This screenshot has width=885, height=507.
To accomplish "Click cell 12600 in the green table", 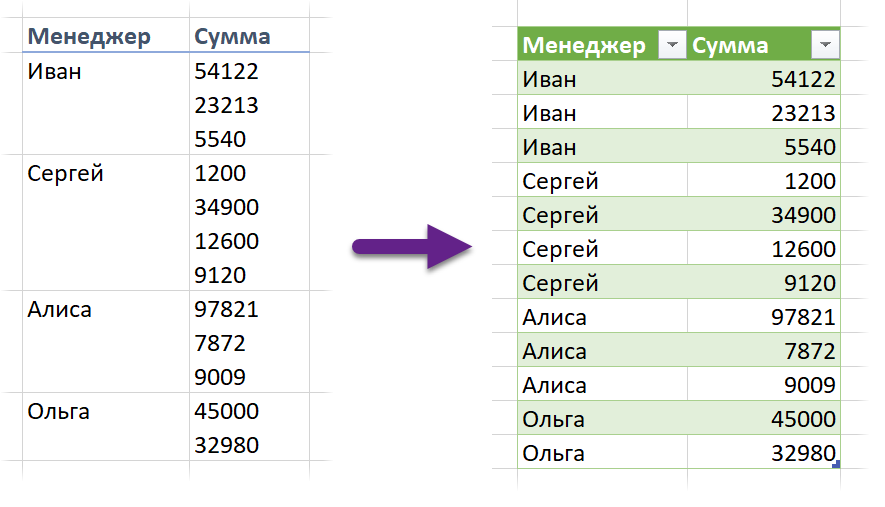I will click(803, 249).
